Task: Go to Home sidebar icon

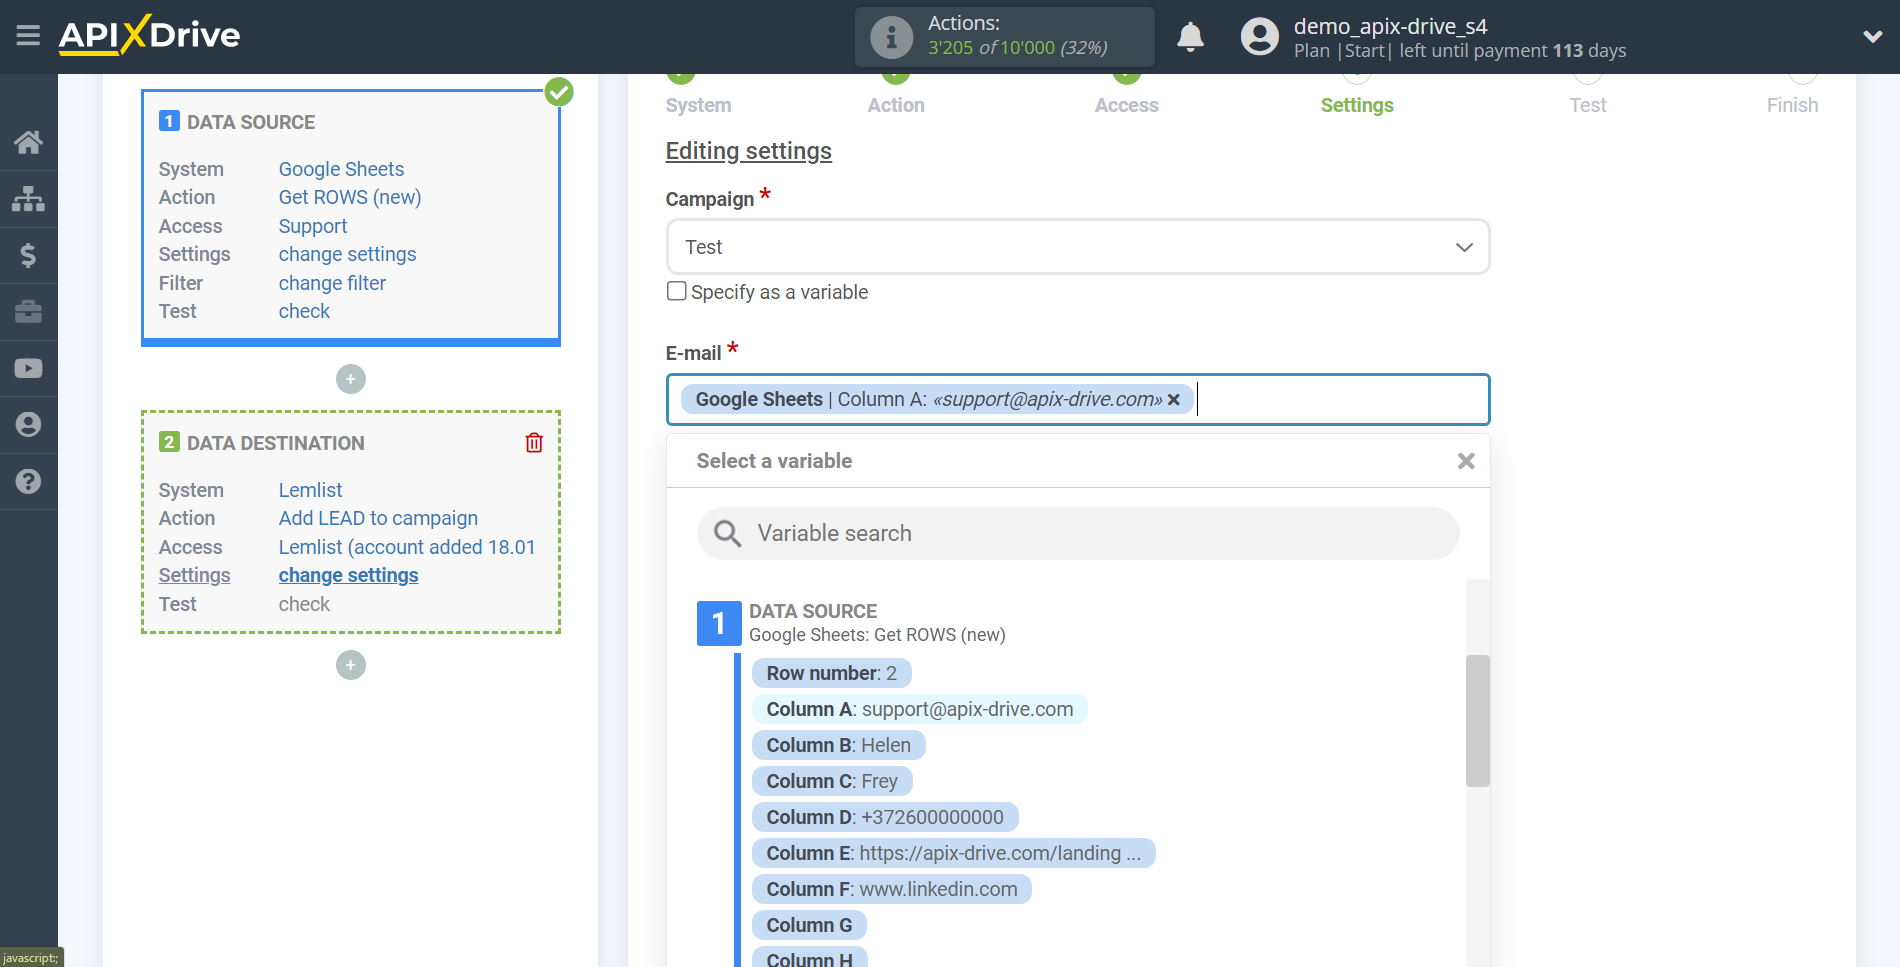Action: 28,142
